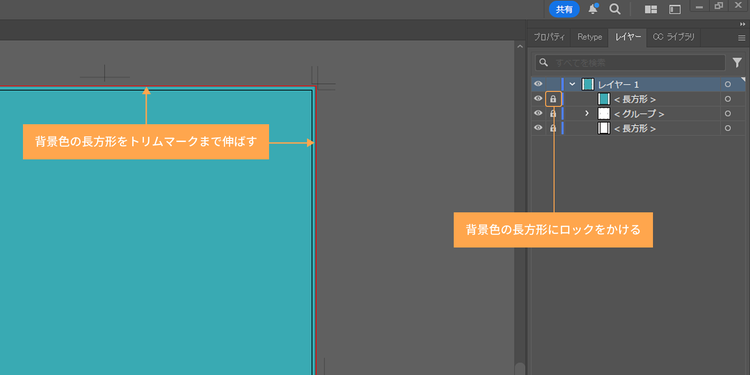This screenshot has width=750, height=375.
Task: Click the white <長方形> layer thumbnail
Action: click(604, 128)
